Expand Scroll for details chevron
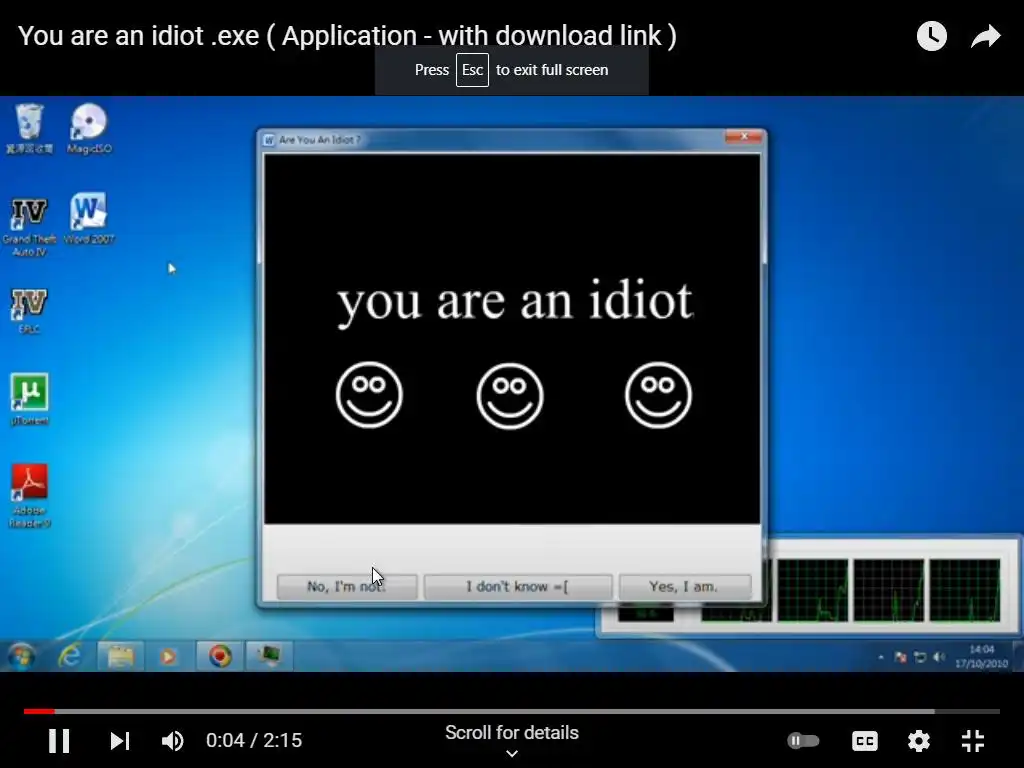Viewport: 1024px width, 768px height. [512, 754]
